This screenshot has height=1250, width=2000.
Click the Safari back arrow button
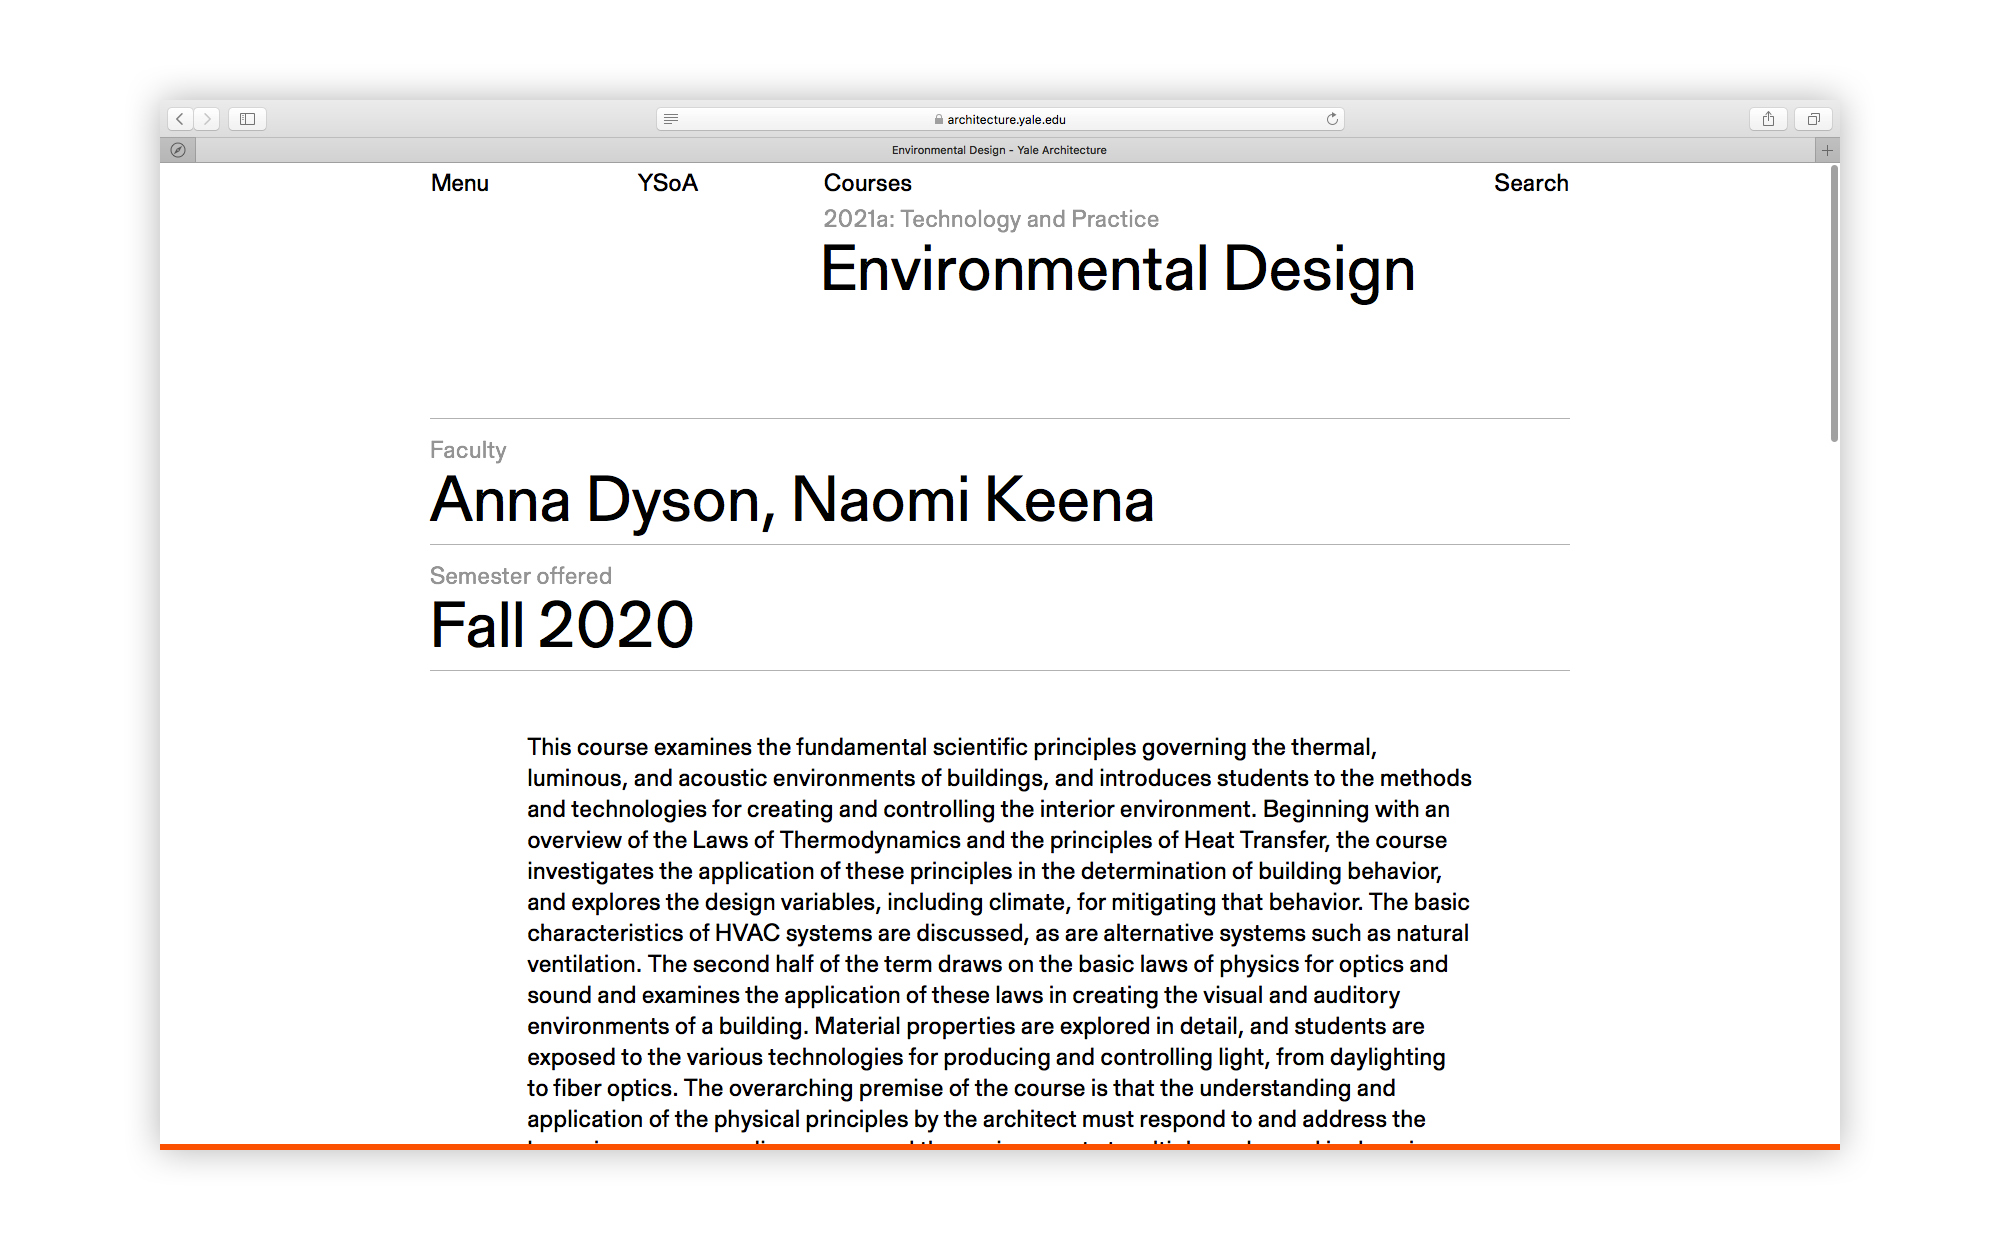point(180,119)
